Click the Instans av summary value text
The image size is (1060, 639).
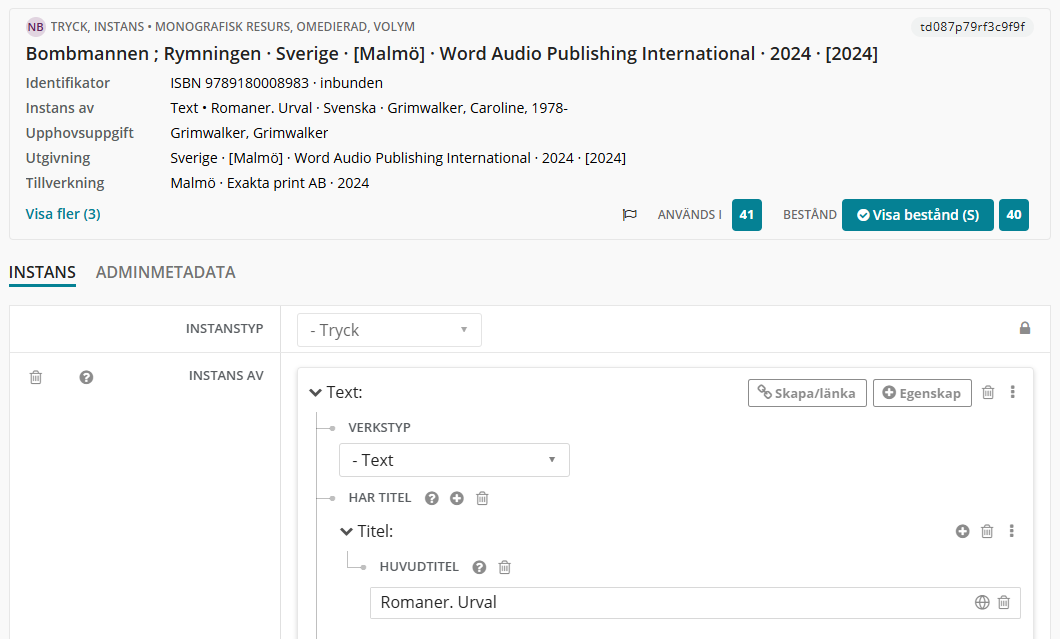(369, 108)
